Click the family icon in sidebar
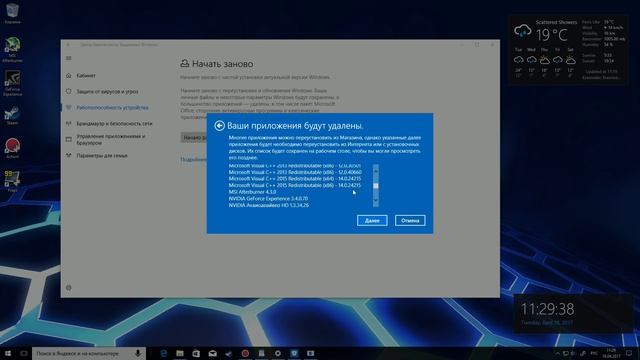This screenshot has height=360, width=640. [x=69, y=156]
